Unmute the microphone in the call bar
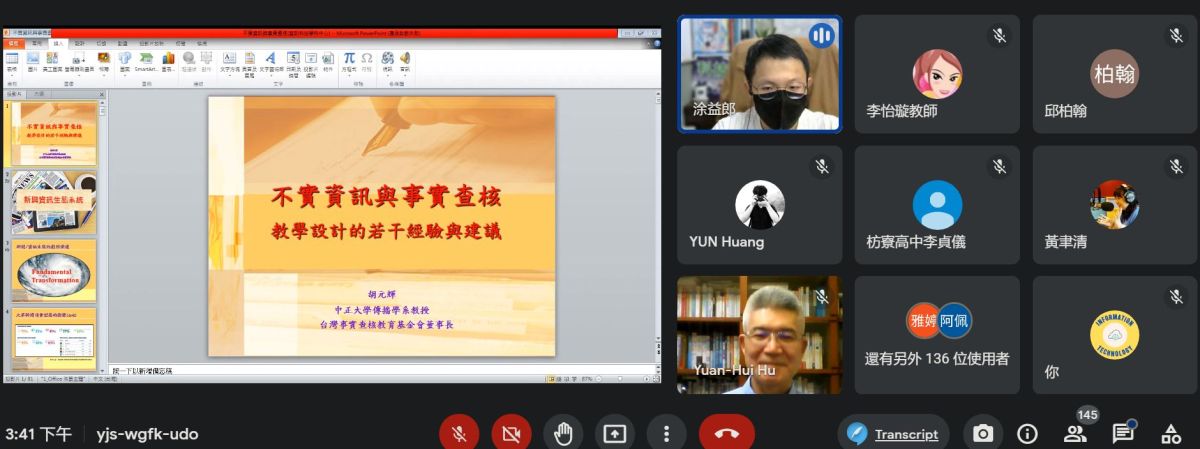 coord(459,433)
